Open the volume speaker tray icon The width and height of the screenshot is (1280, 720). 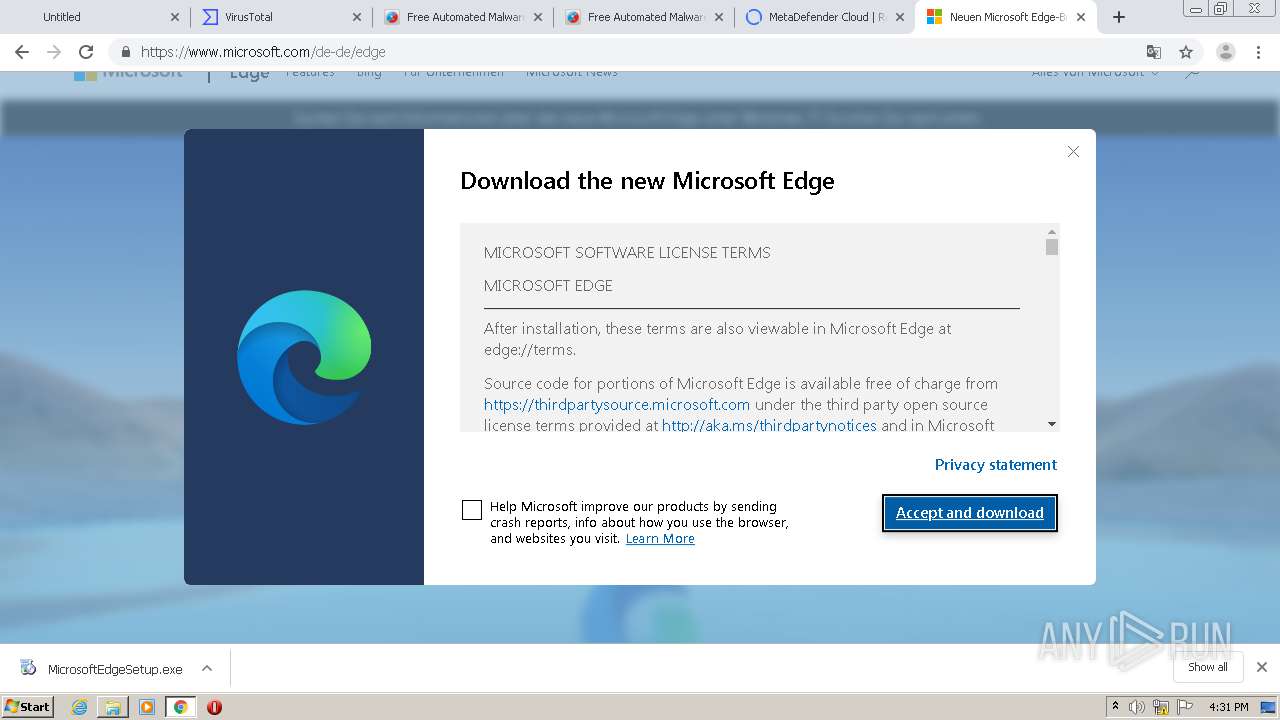tap(1137, 707)
